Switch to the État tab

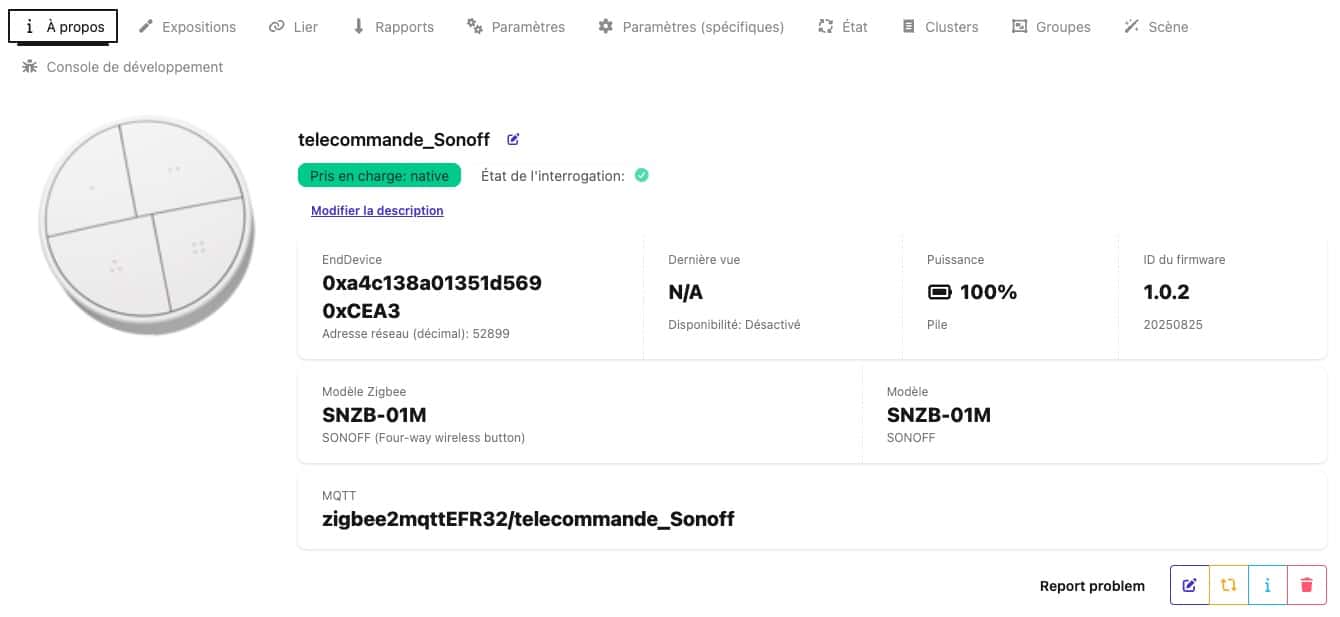(x=843, y=27)
